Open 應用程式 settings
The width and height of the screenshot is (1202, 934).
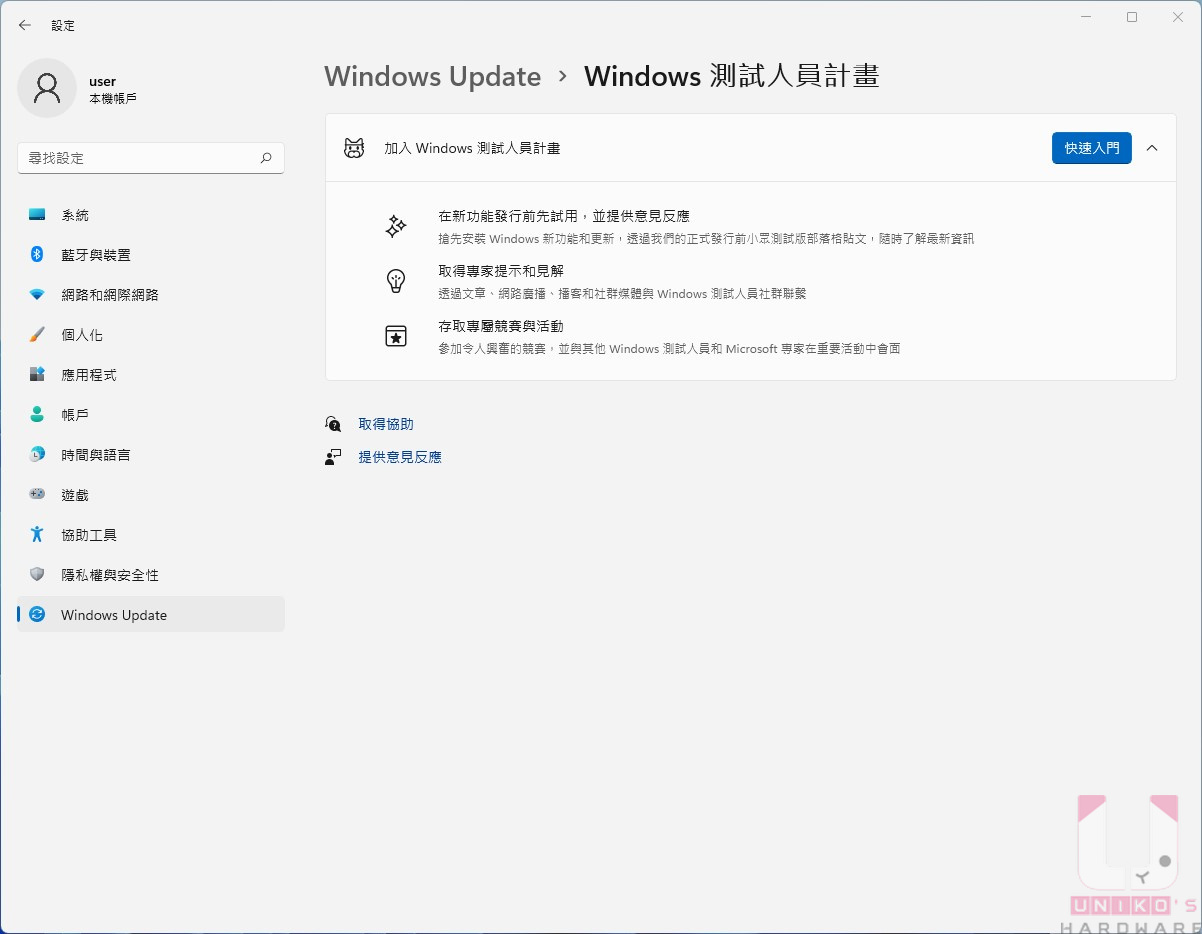pos(151,375)
